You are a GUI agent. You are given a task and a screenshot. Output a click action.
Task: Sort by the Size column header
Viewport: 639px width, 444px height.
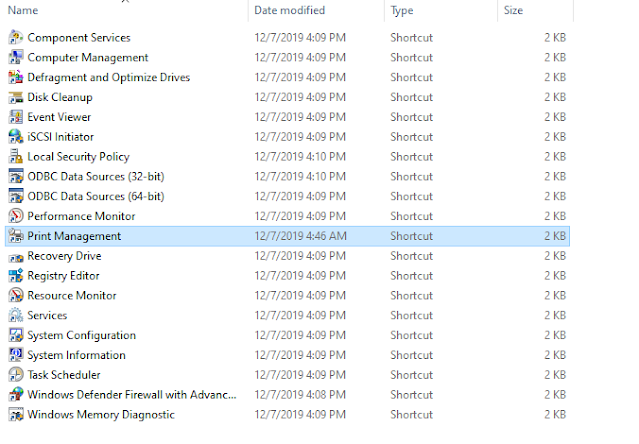tap(513, 10)
